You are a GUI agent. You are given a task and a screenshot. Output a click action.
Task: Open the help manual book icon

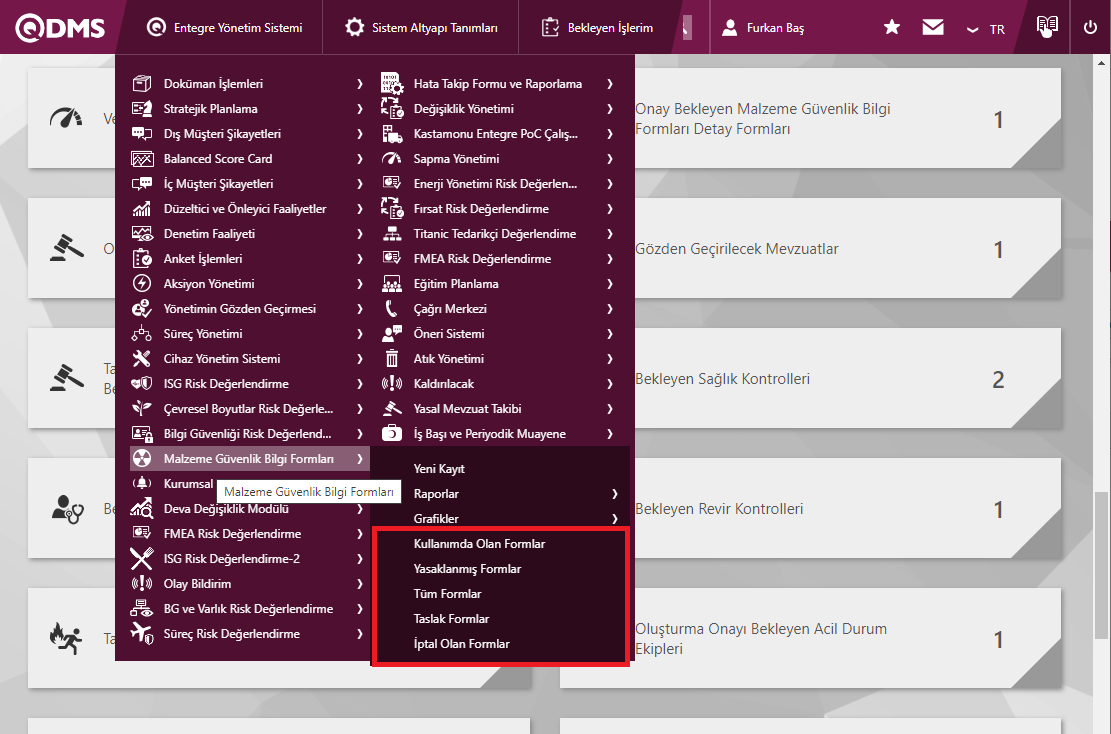click(1047, 27)
